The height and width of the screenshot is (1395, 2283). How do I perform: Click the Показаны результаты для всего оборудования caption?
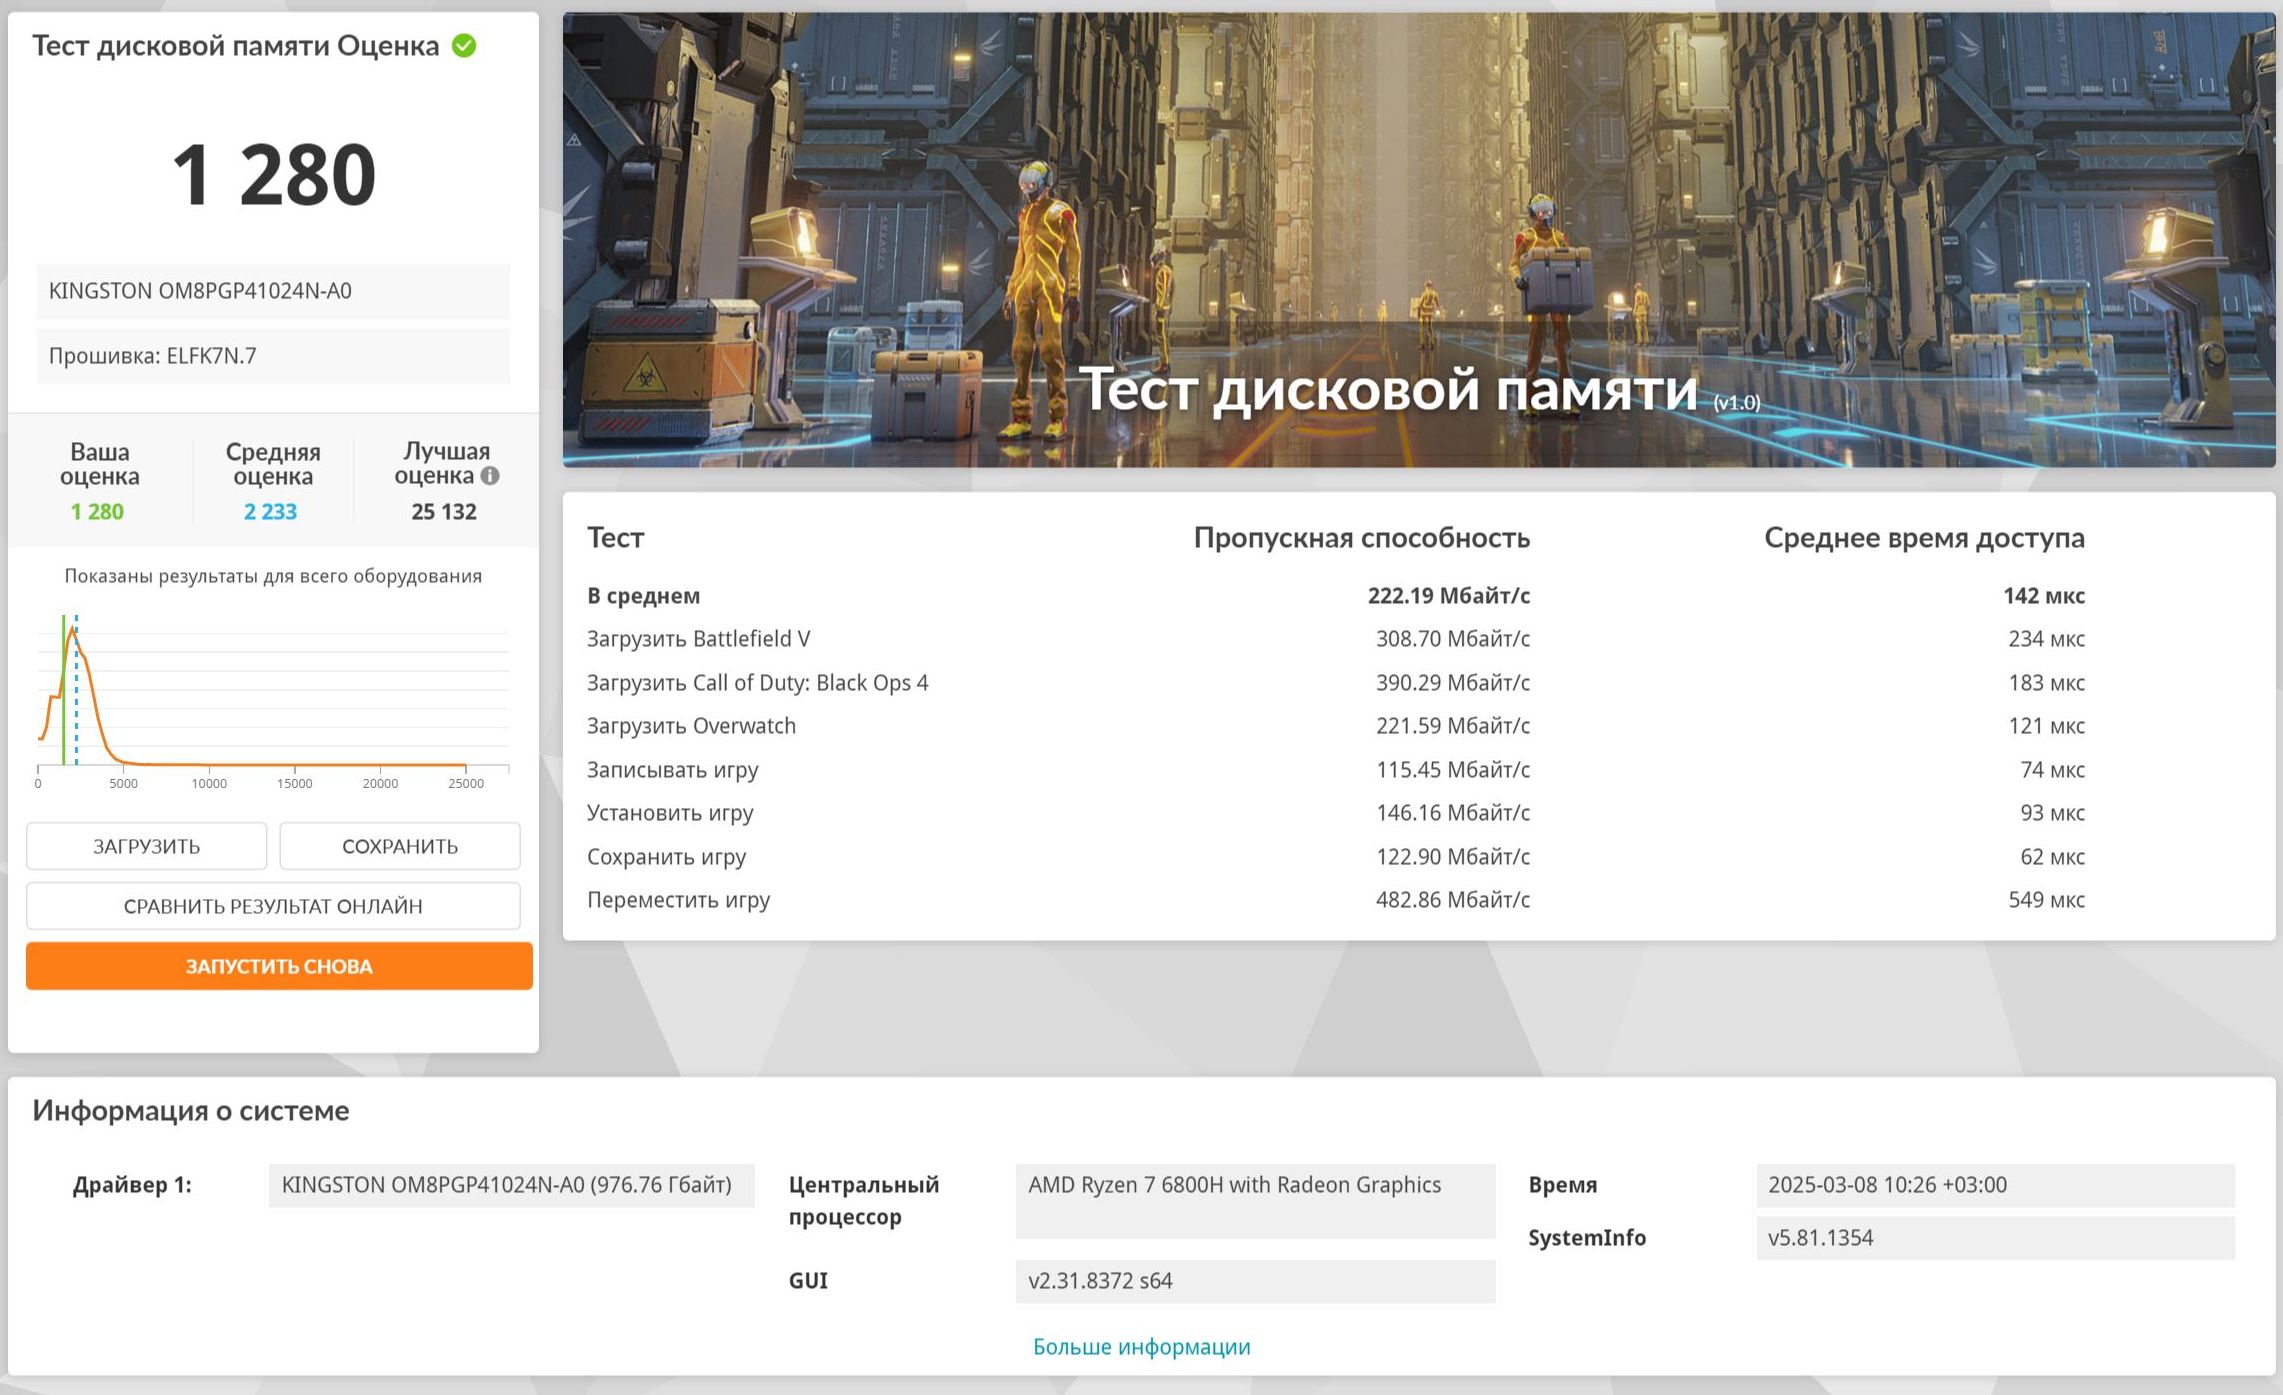coord(273,576)
